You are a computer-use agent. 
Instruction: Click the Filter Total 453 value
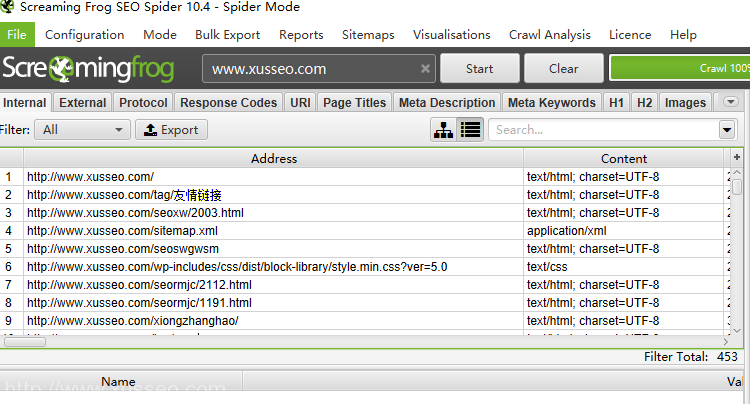point(727,356)
